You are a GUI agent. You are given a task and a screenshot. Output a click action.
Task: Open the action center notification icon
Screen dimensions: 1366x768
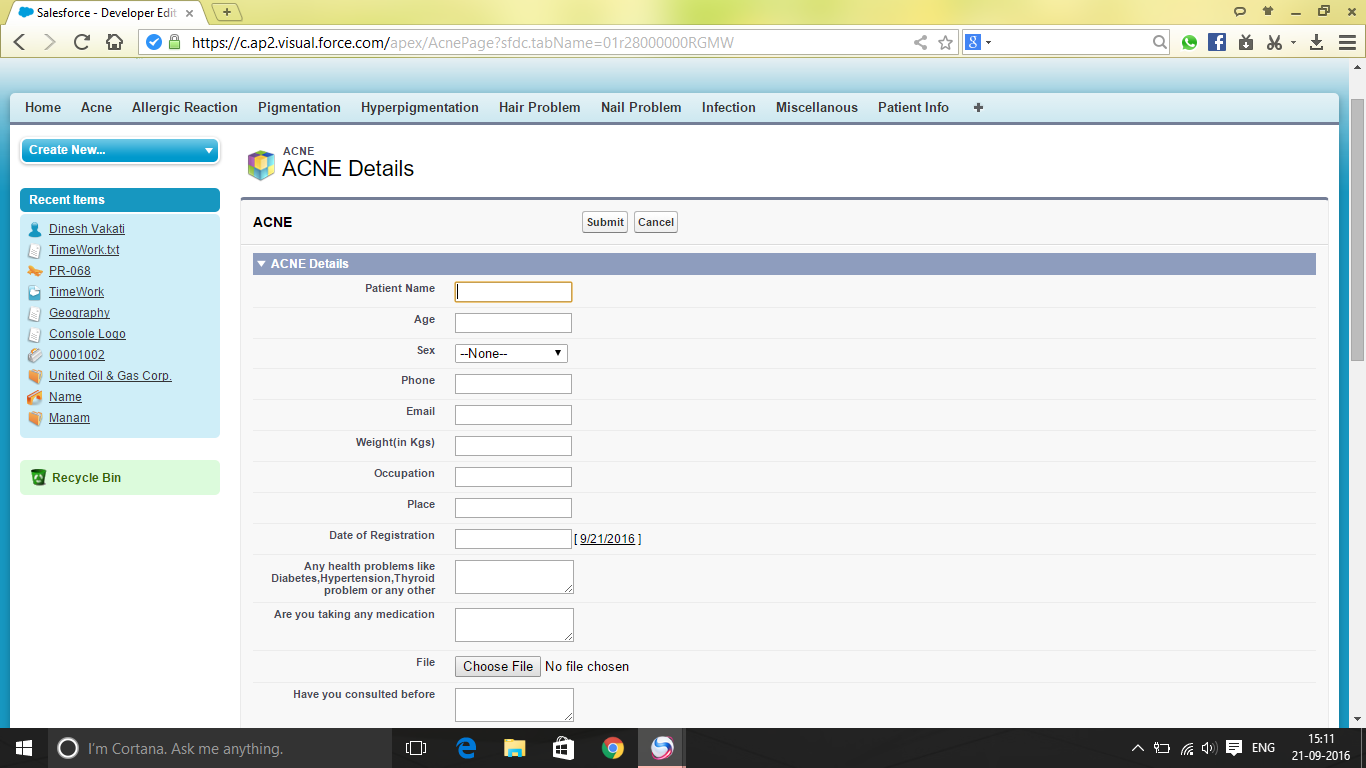point(1234,748)
